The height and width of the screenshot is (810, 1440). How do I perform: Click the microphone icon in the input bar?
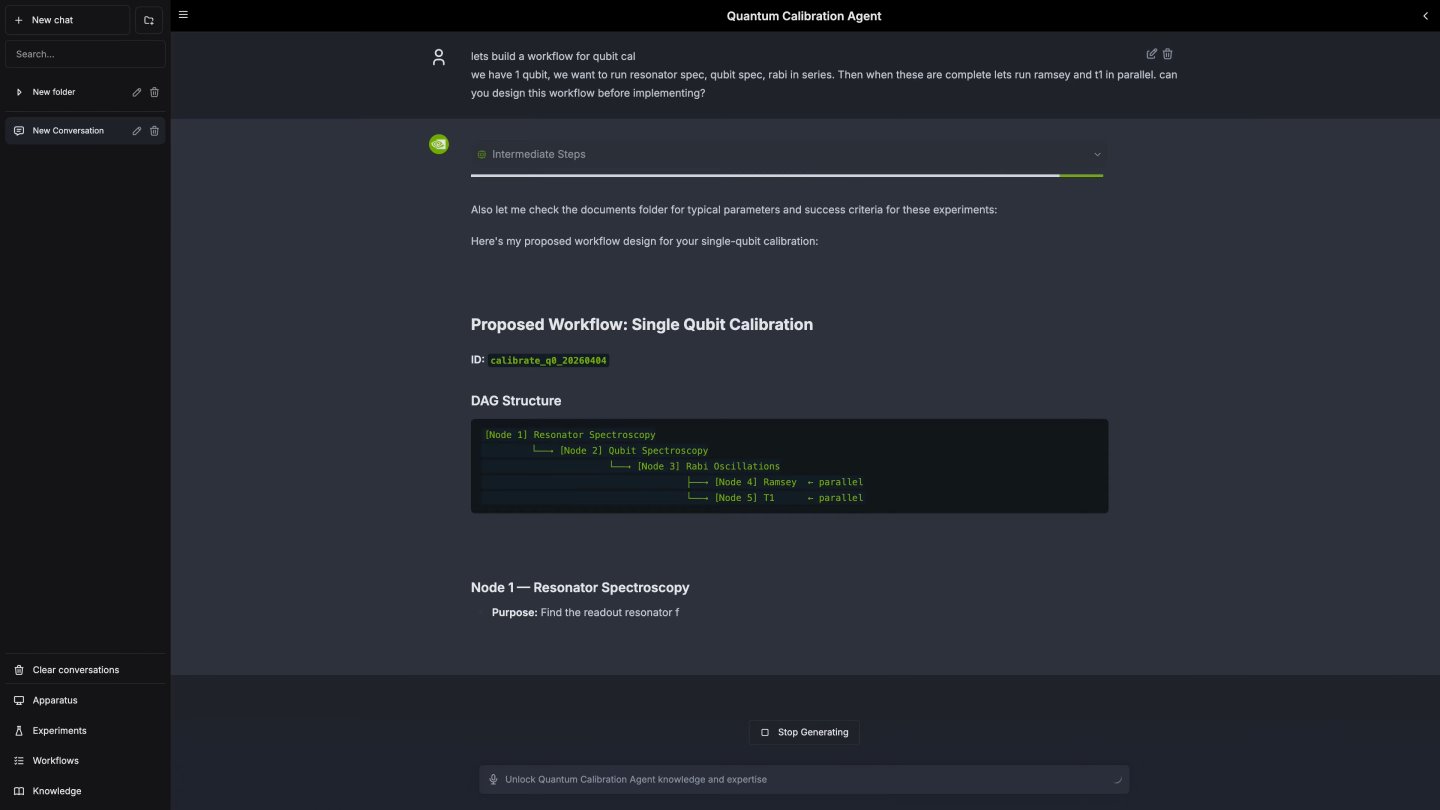493,779
